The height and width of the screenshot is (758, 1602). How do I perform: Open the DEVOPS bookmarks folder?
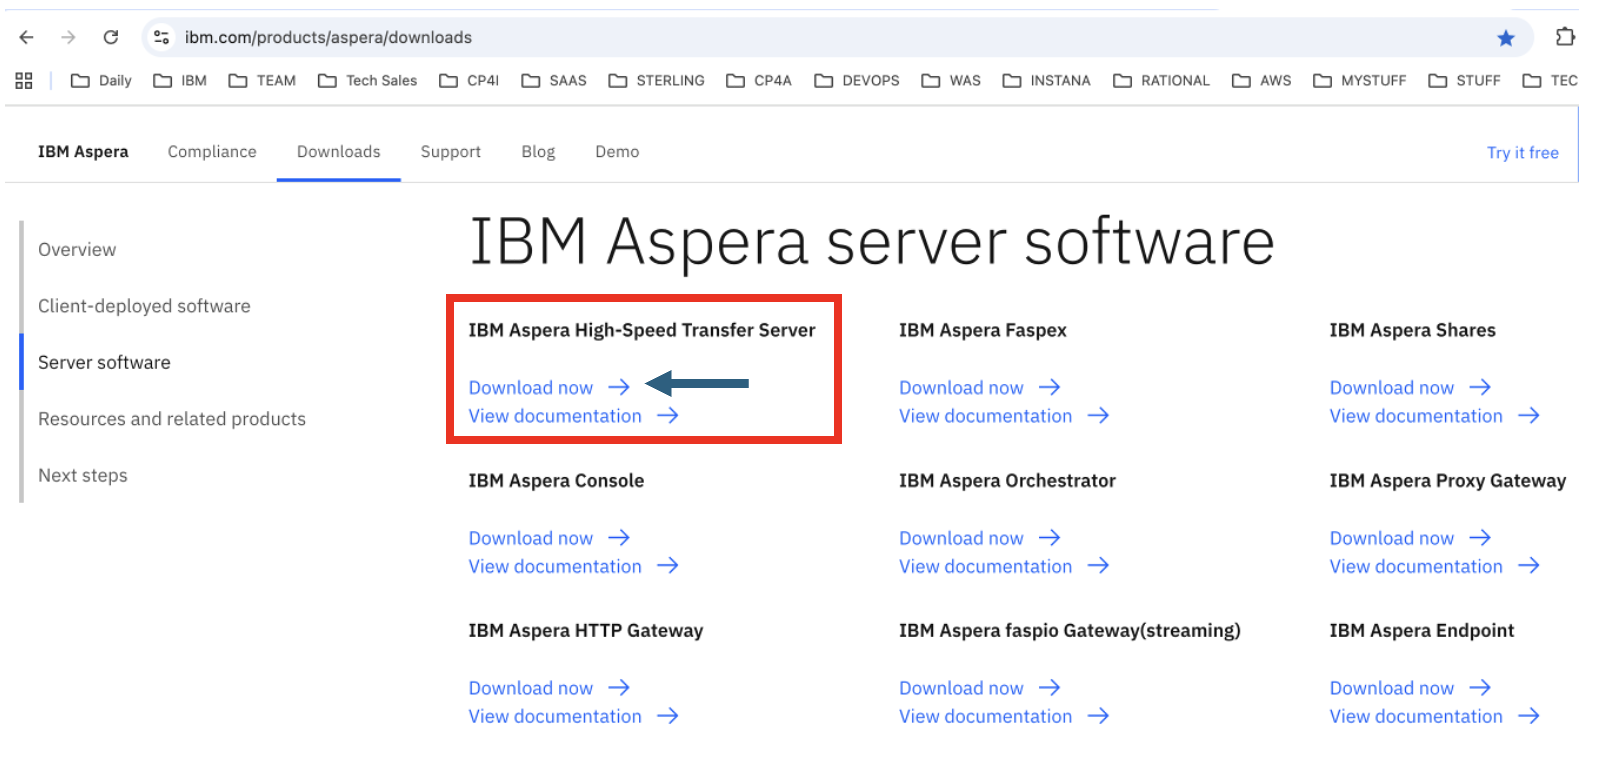coord(857,80)
